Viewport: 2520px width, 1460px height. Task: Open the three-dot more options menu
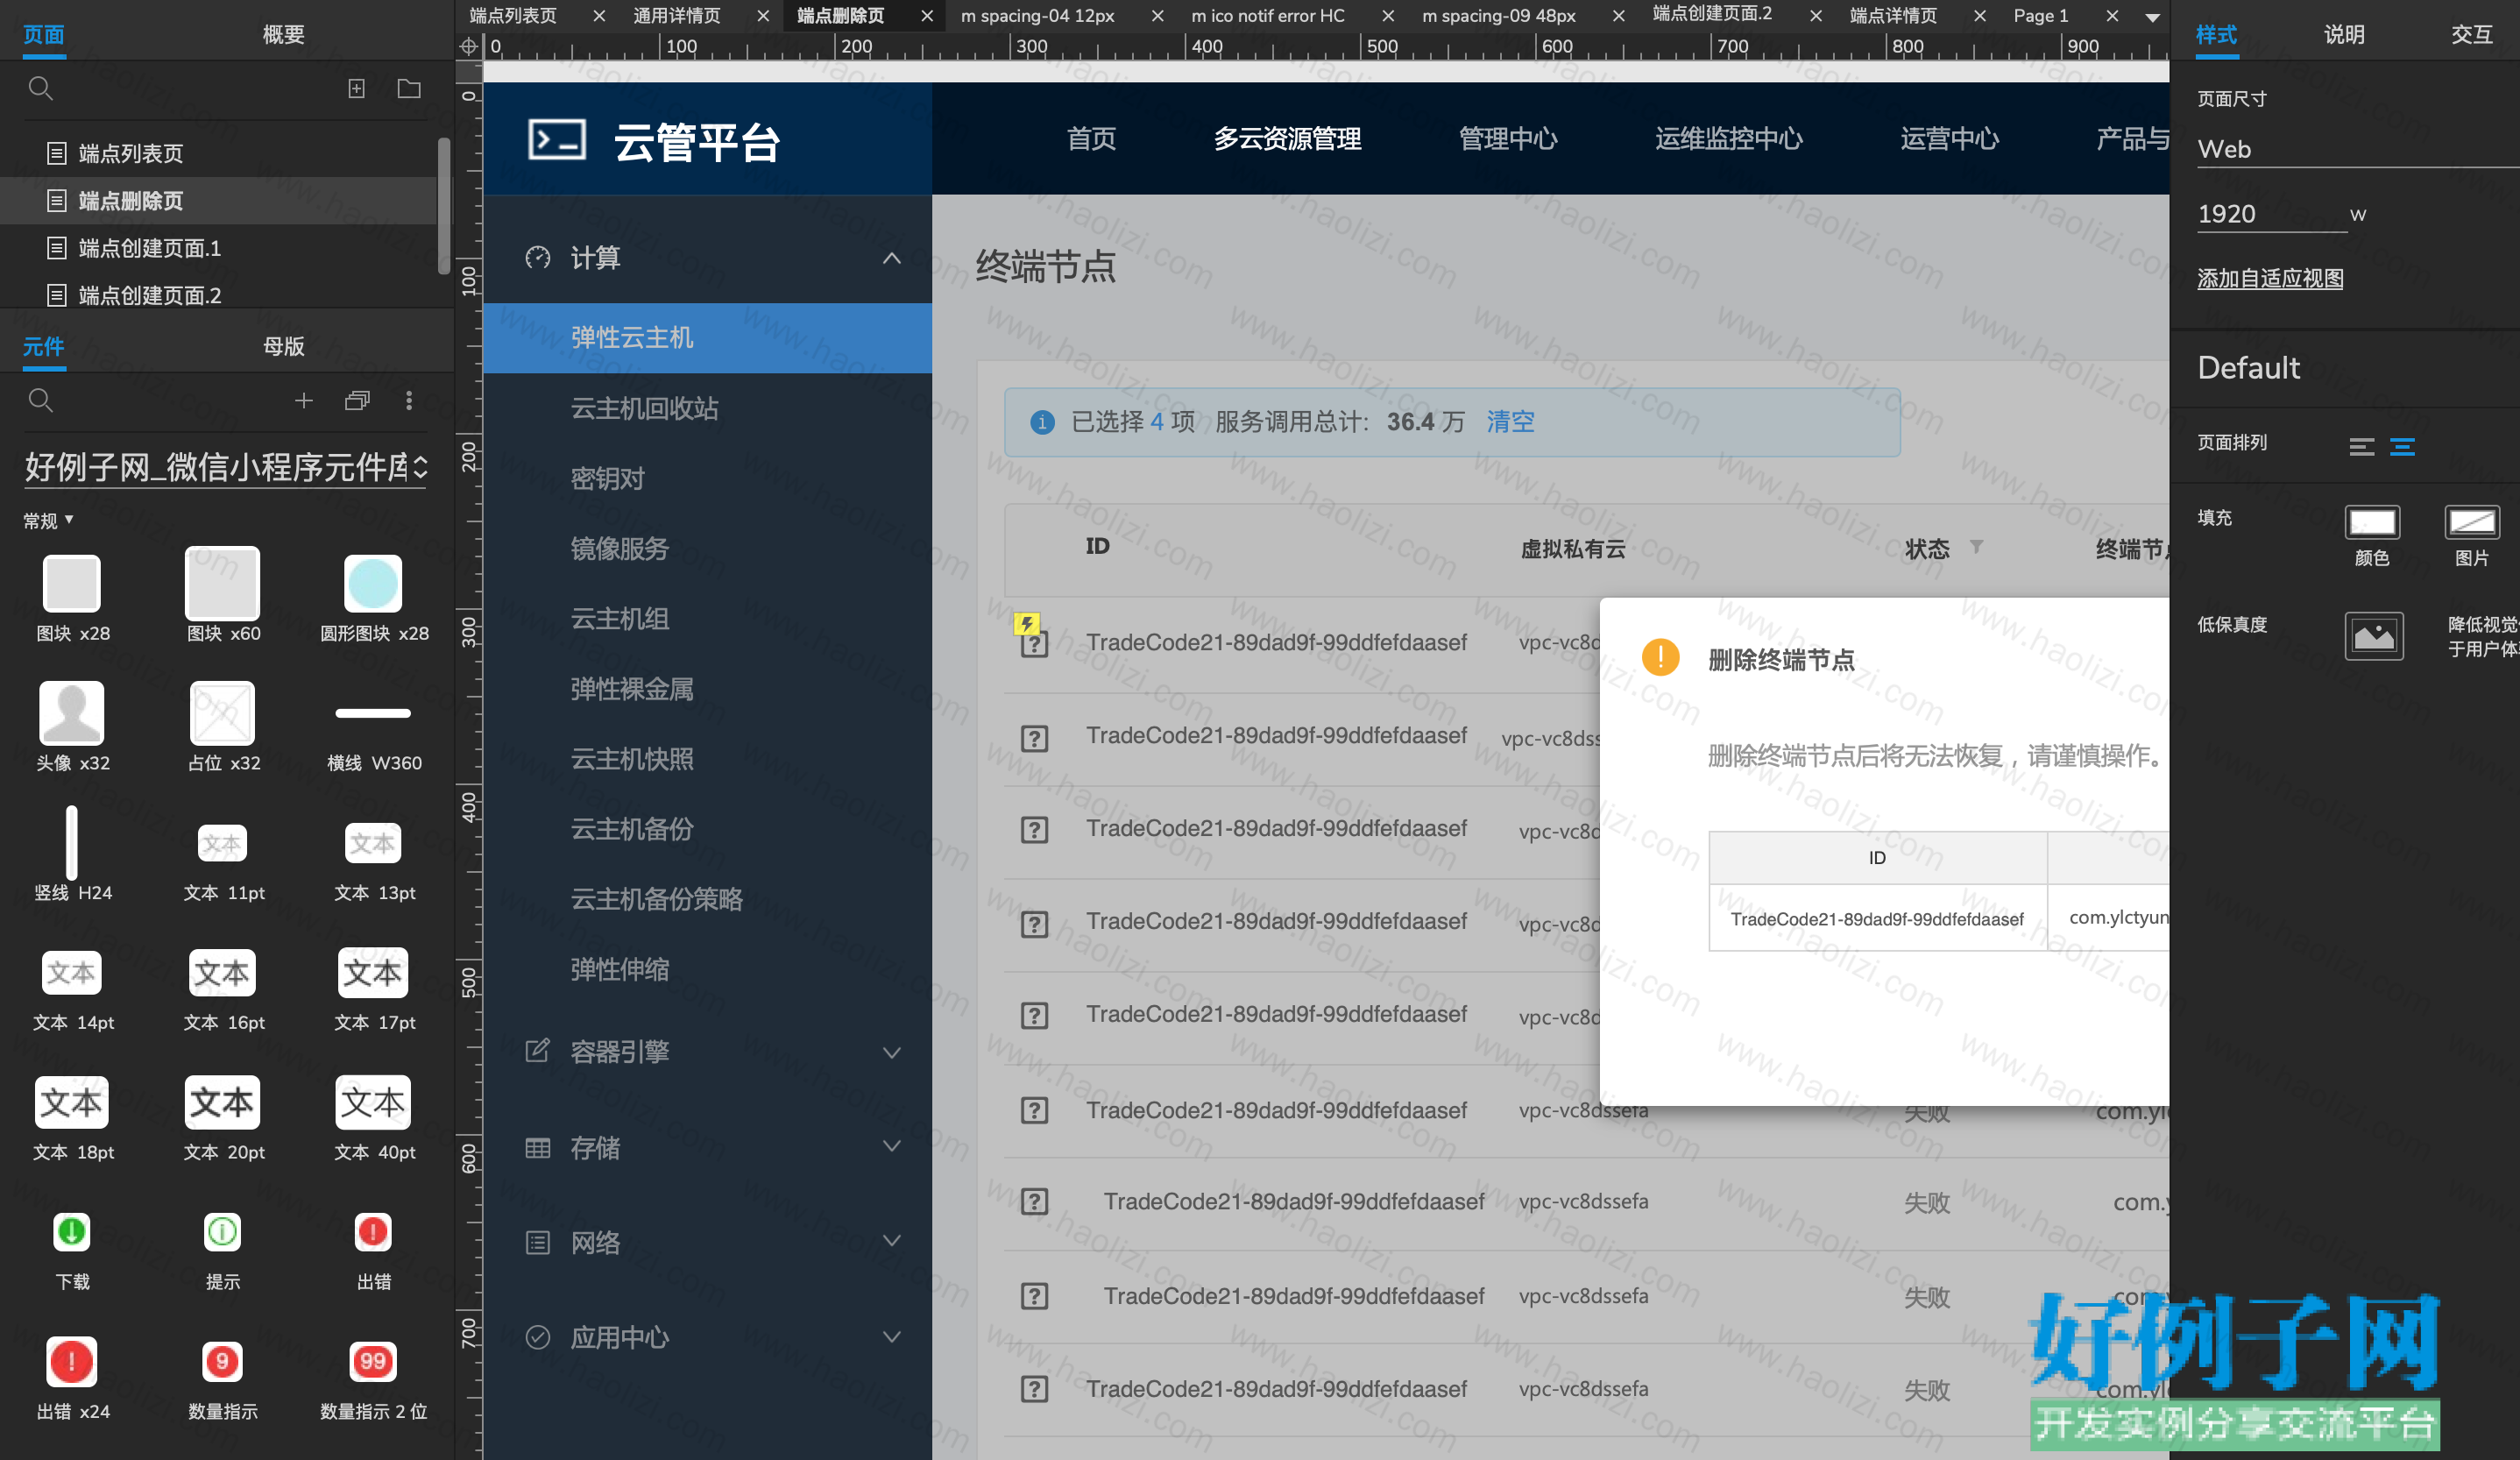pyautogui.click(x=409, y=401)
